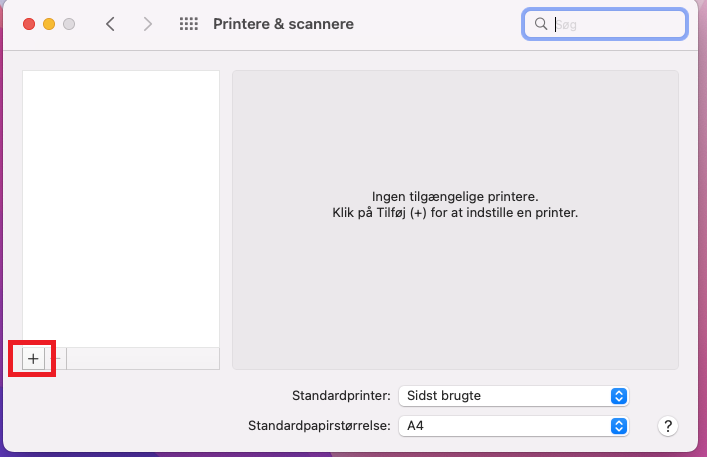Screen dimensions: 707x457
Task: Click the Standardprinter label text
Action: (340, 396)
